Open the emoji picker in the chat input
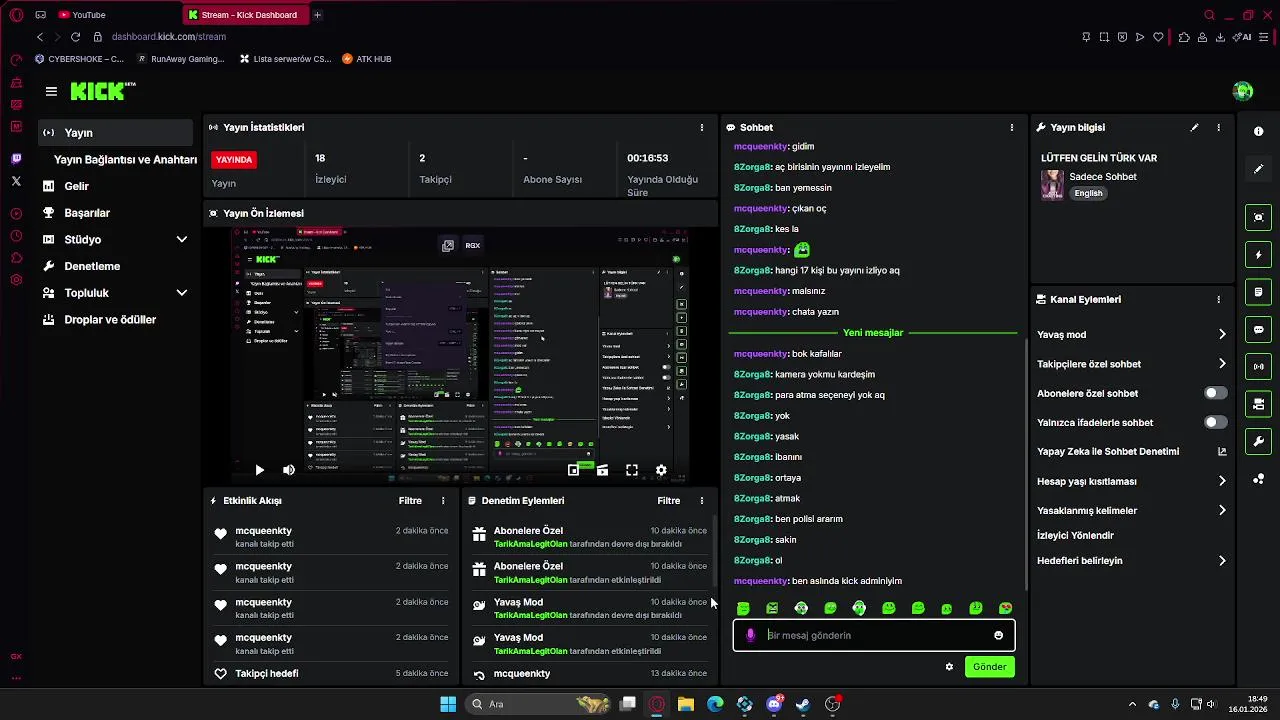 coord(998,635)
